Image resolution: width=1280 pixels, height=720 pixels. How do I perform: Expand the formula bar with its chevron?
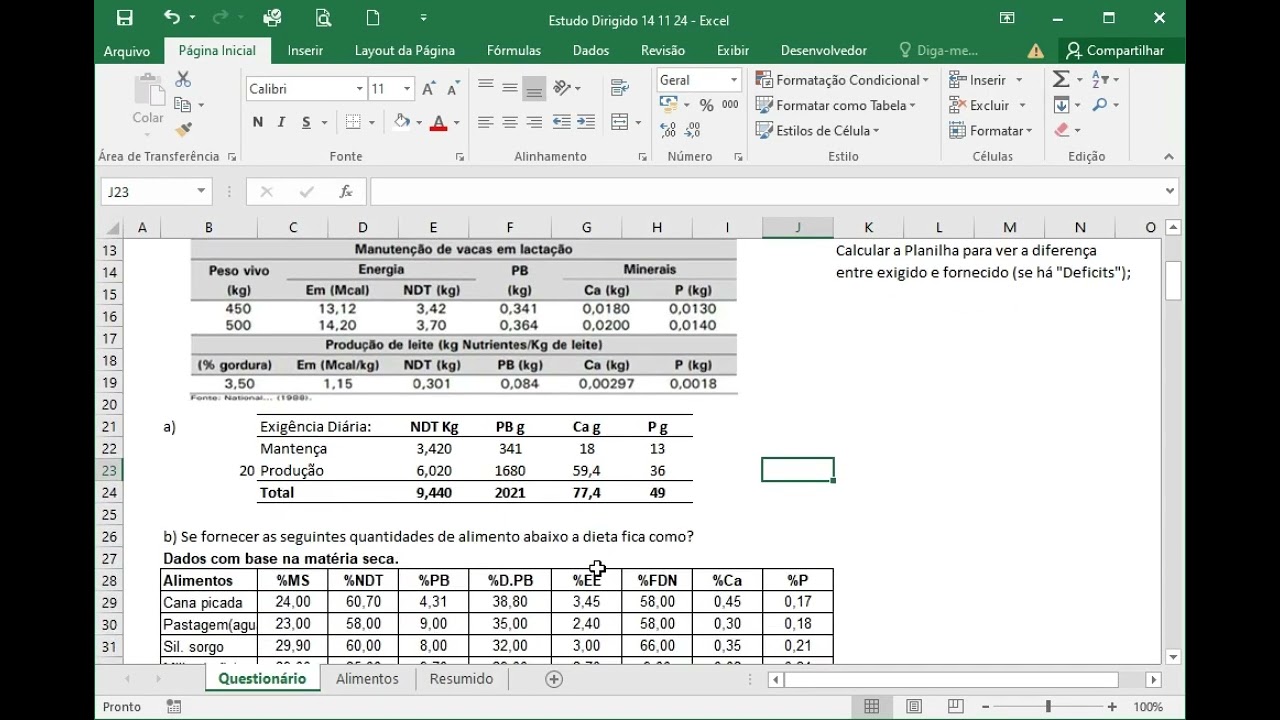1170,191
